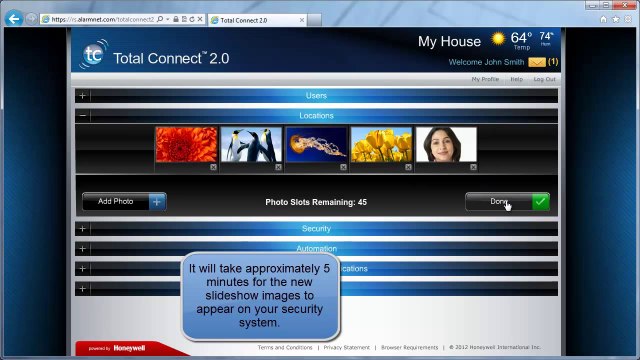
Task: Click the Log Out link
Action: pyautogui.click(x=544, y=79)
